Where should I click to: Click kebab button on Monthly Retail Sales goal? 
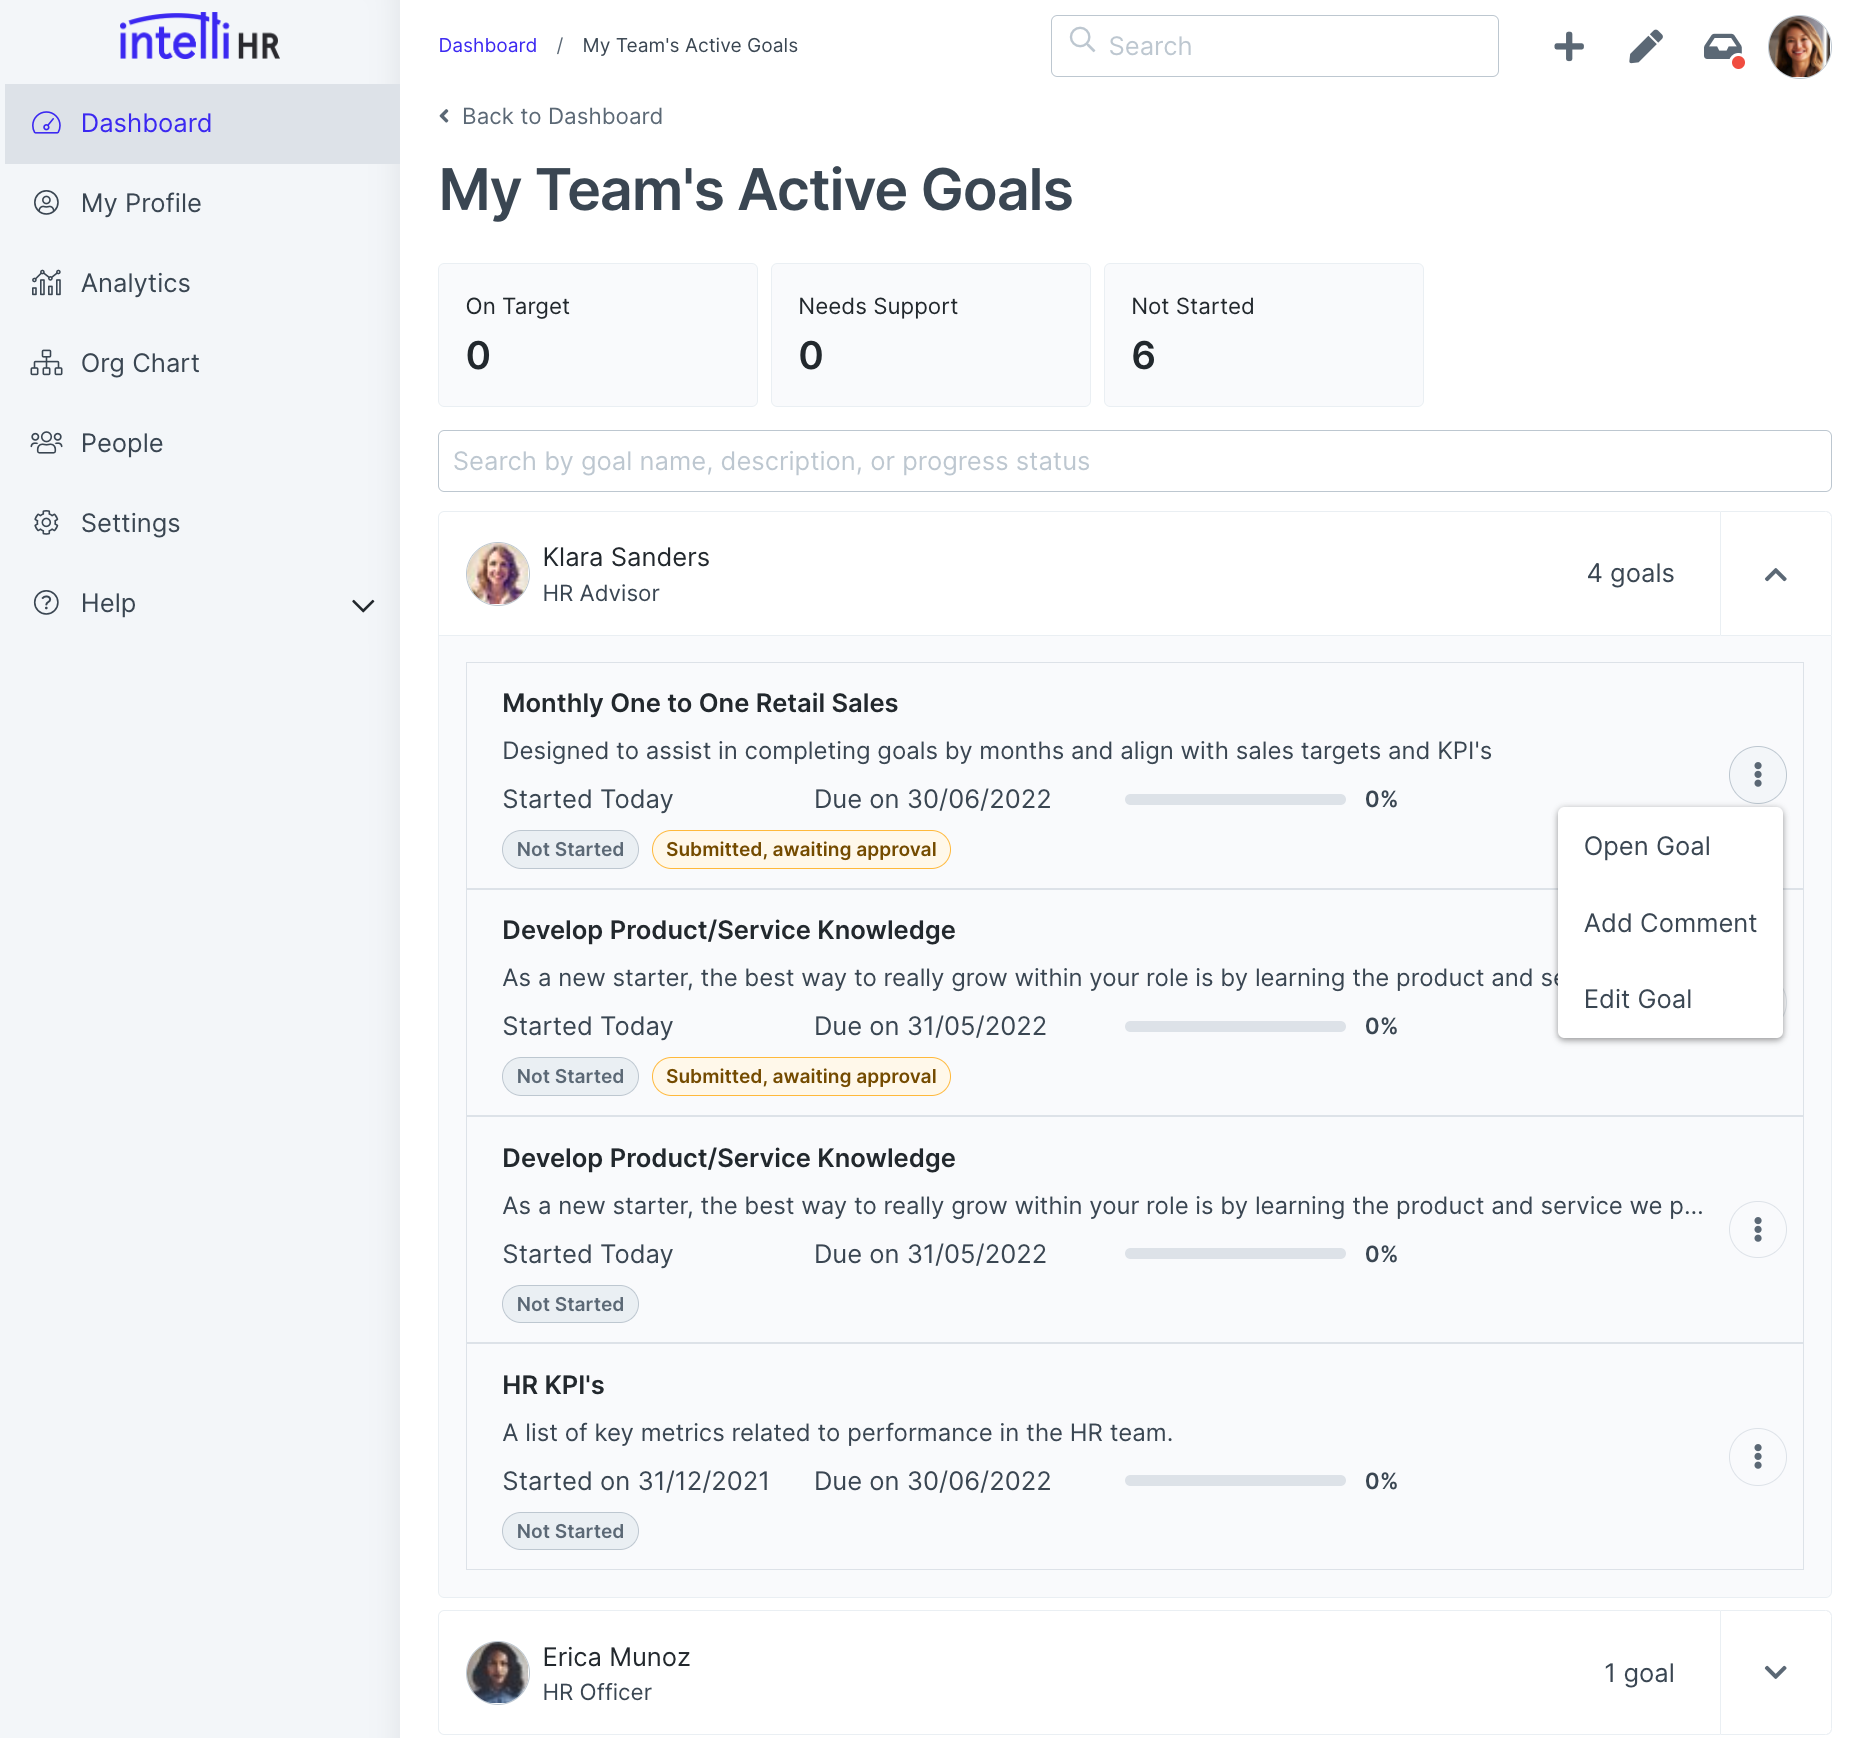click(x=1757, y=775)
